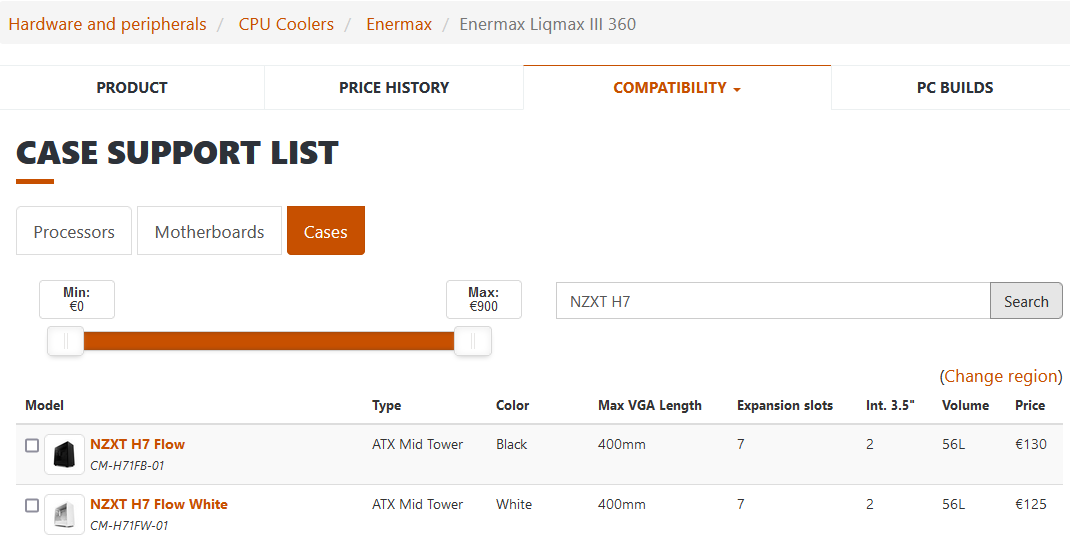Click the Int. 3.5" column header
The image size is (1070, 542).
[x=890, y=405]
